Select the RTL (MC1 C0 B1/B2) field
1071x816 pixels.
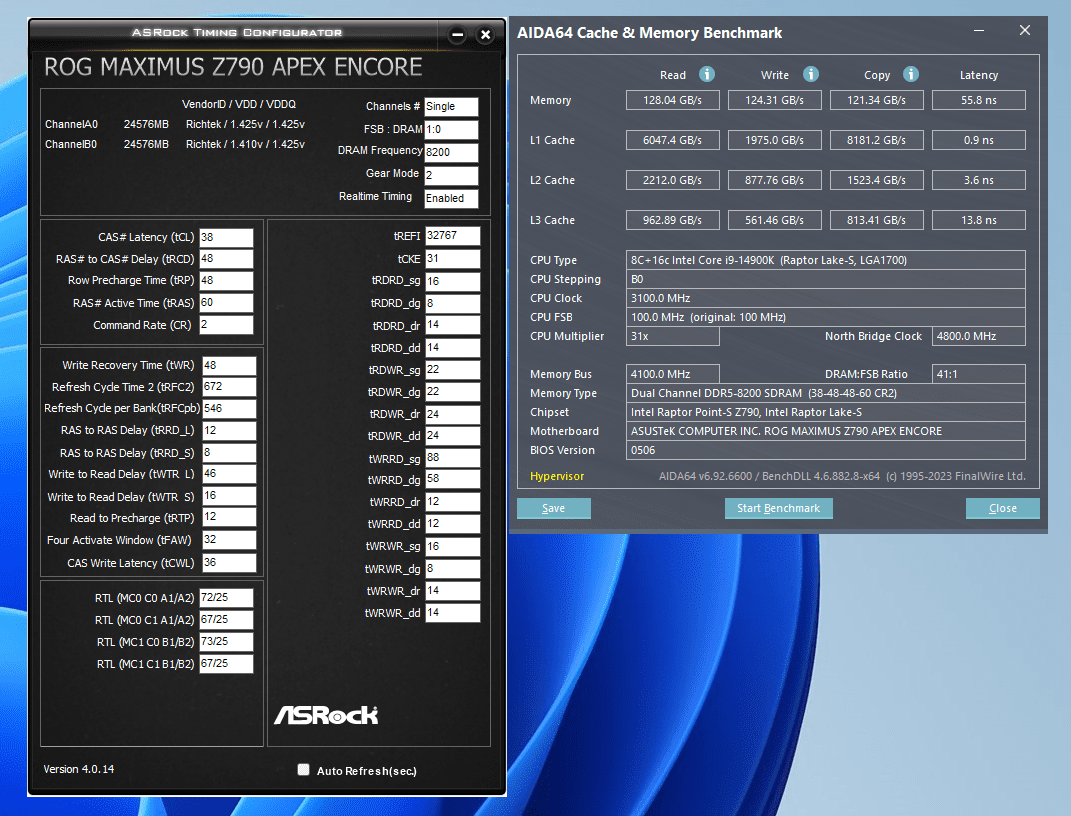(x=226, y=641)
